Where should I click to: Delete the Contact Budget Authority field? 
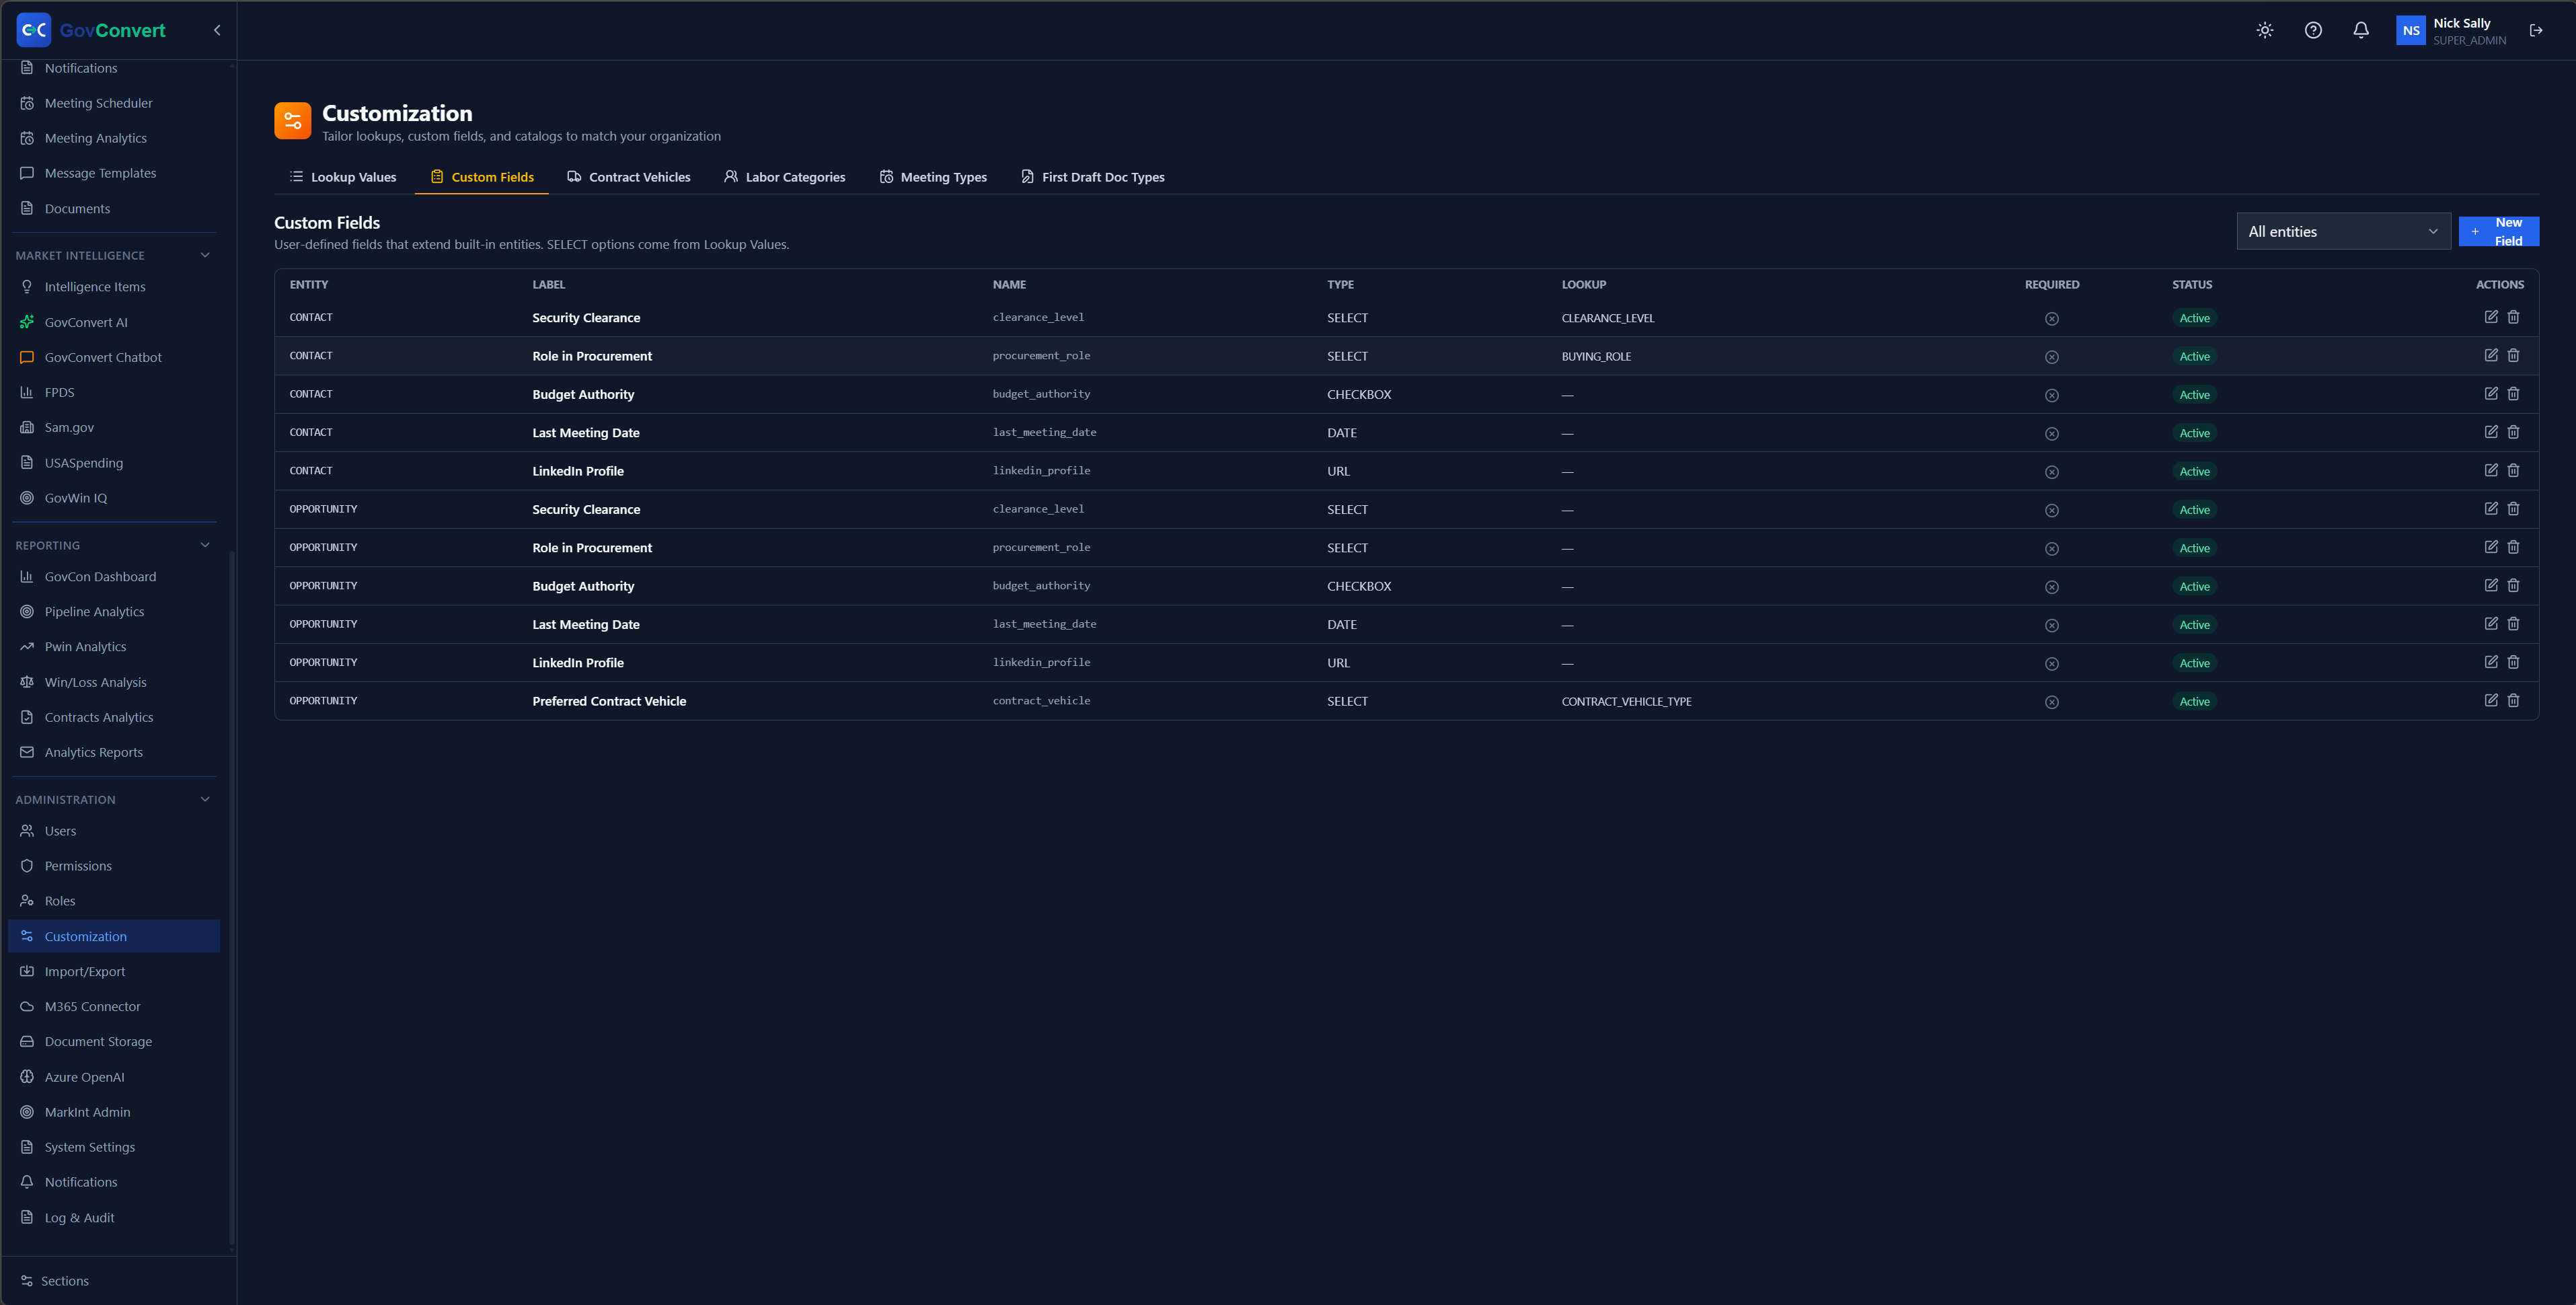(x=2513, y=394)
